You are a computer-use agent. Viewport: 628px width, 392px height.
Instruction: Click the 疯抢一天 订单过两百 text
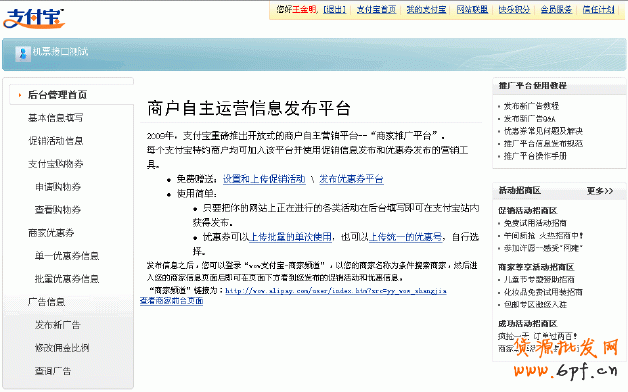[538, 336]
